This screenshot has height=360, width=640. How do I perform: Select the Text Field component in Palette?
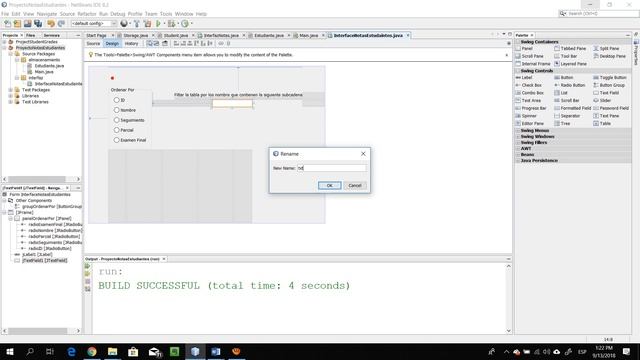(606, 93)
